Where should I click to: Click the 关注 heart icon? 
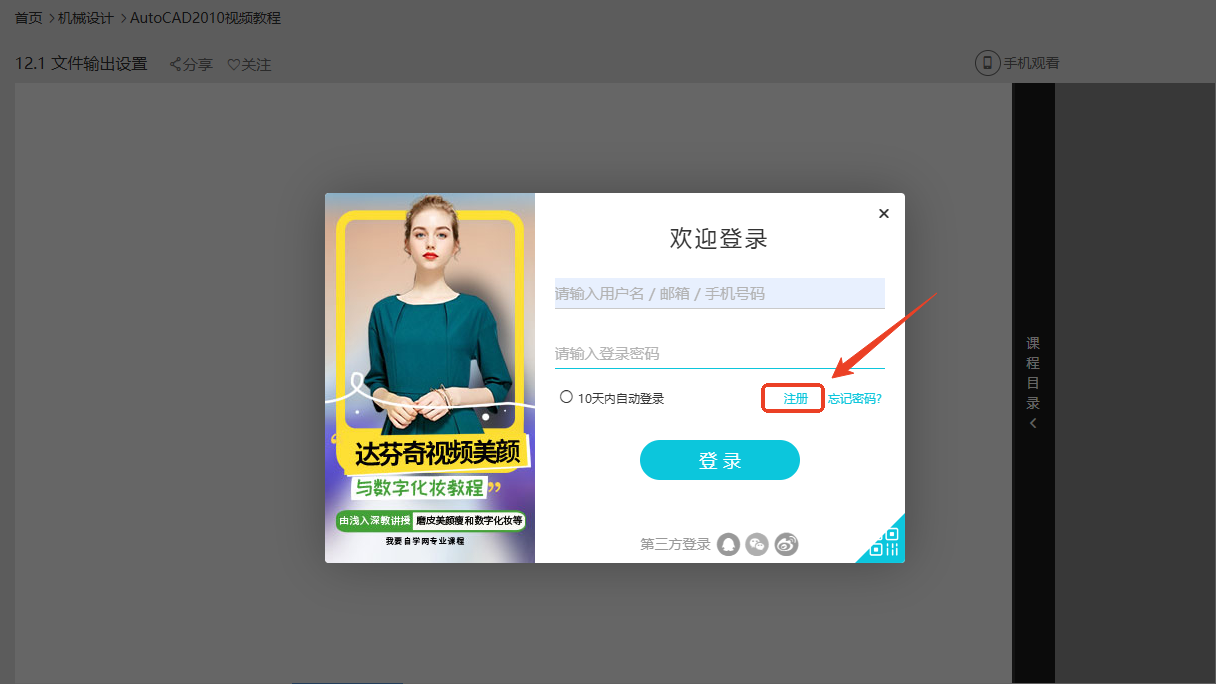point(233,65)
